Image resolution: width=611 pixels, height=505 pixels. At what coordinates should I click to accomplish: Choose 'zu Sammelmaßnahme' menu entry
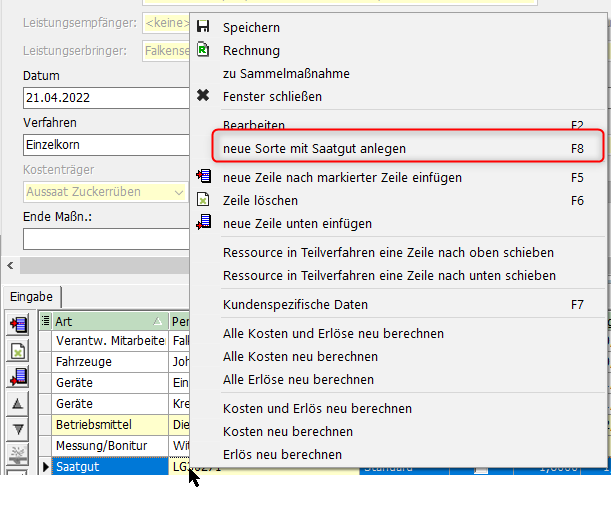[x=286, y=73]
